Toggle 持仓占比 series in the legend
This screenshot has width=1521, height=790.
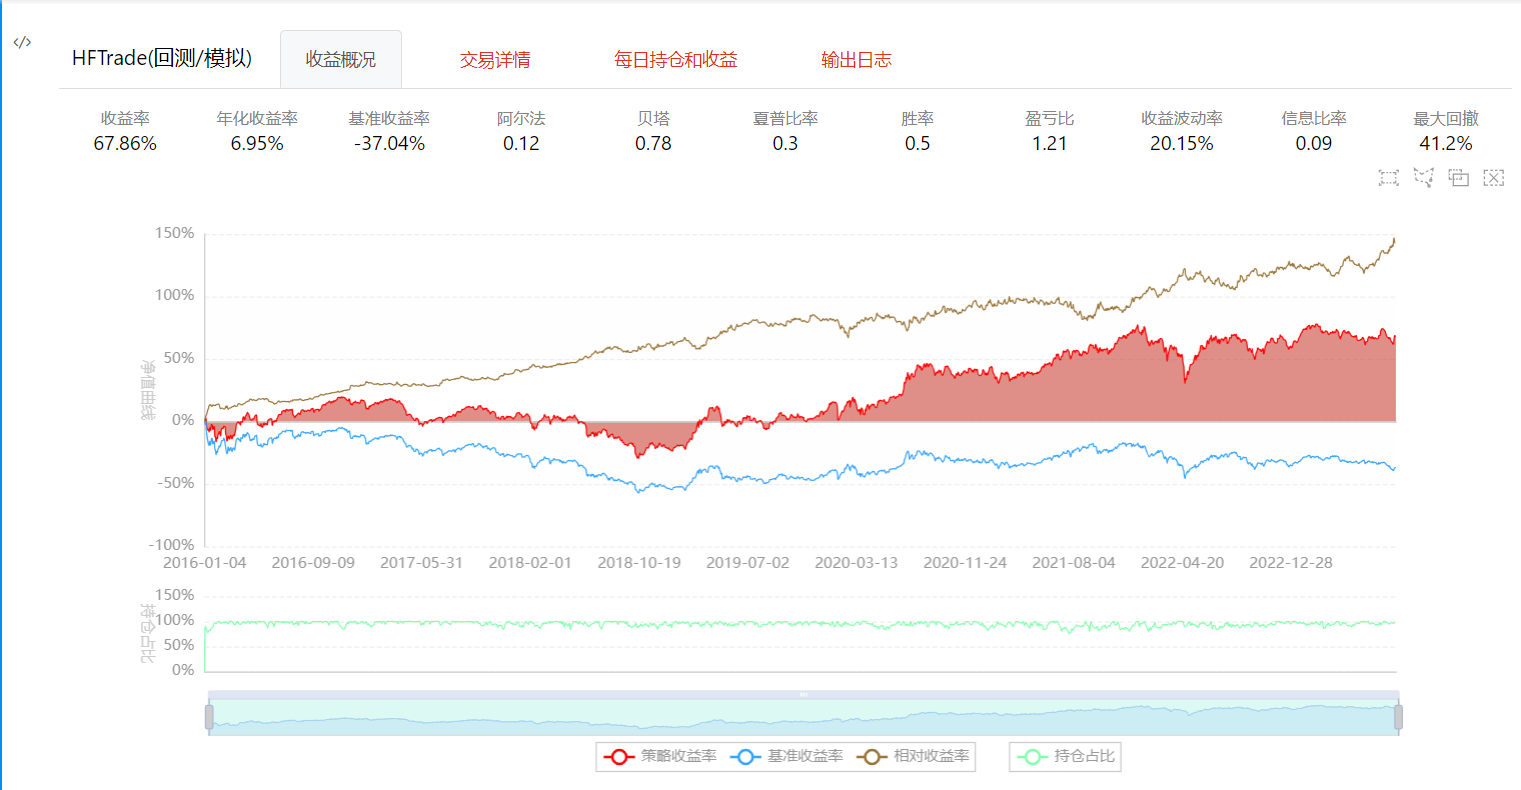click(x=1065, y=756)
